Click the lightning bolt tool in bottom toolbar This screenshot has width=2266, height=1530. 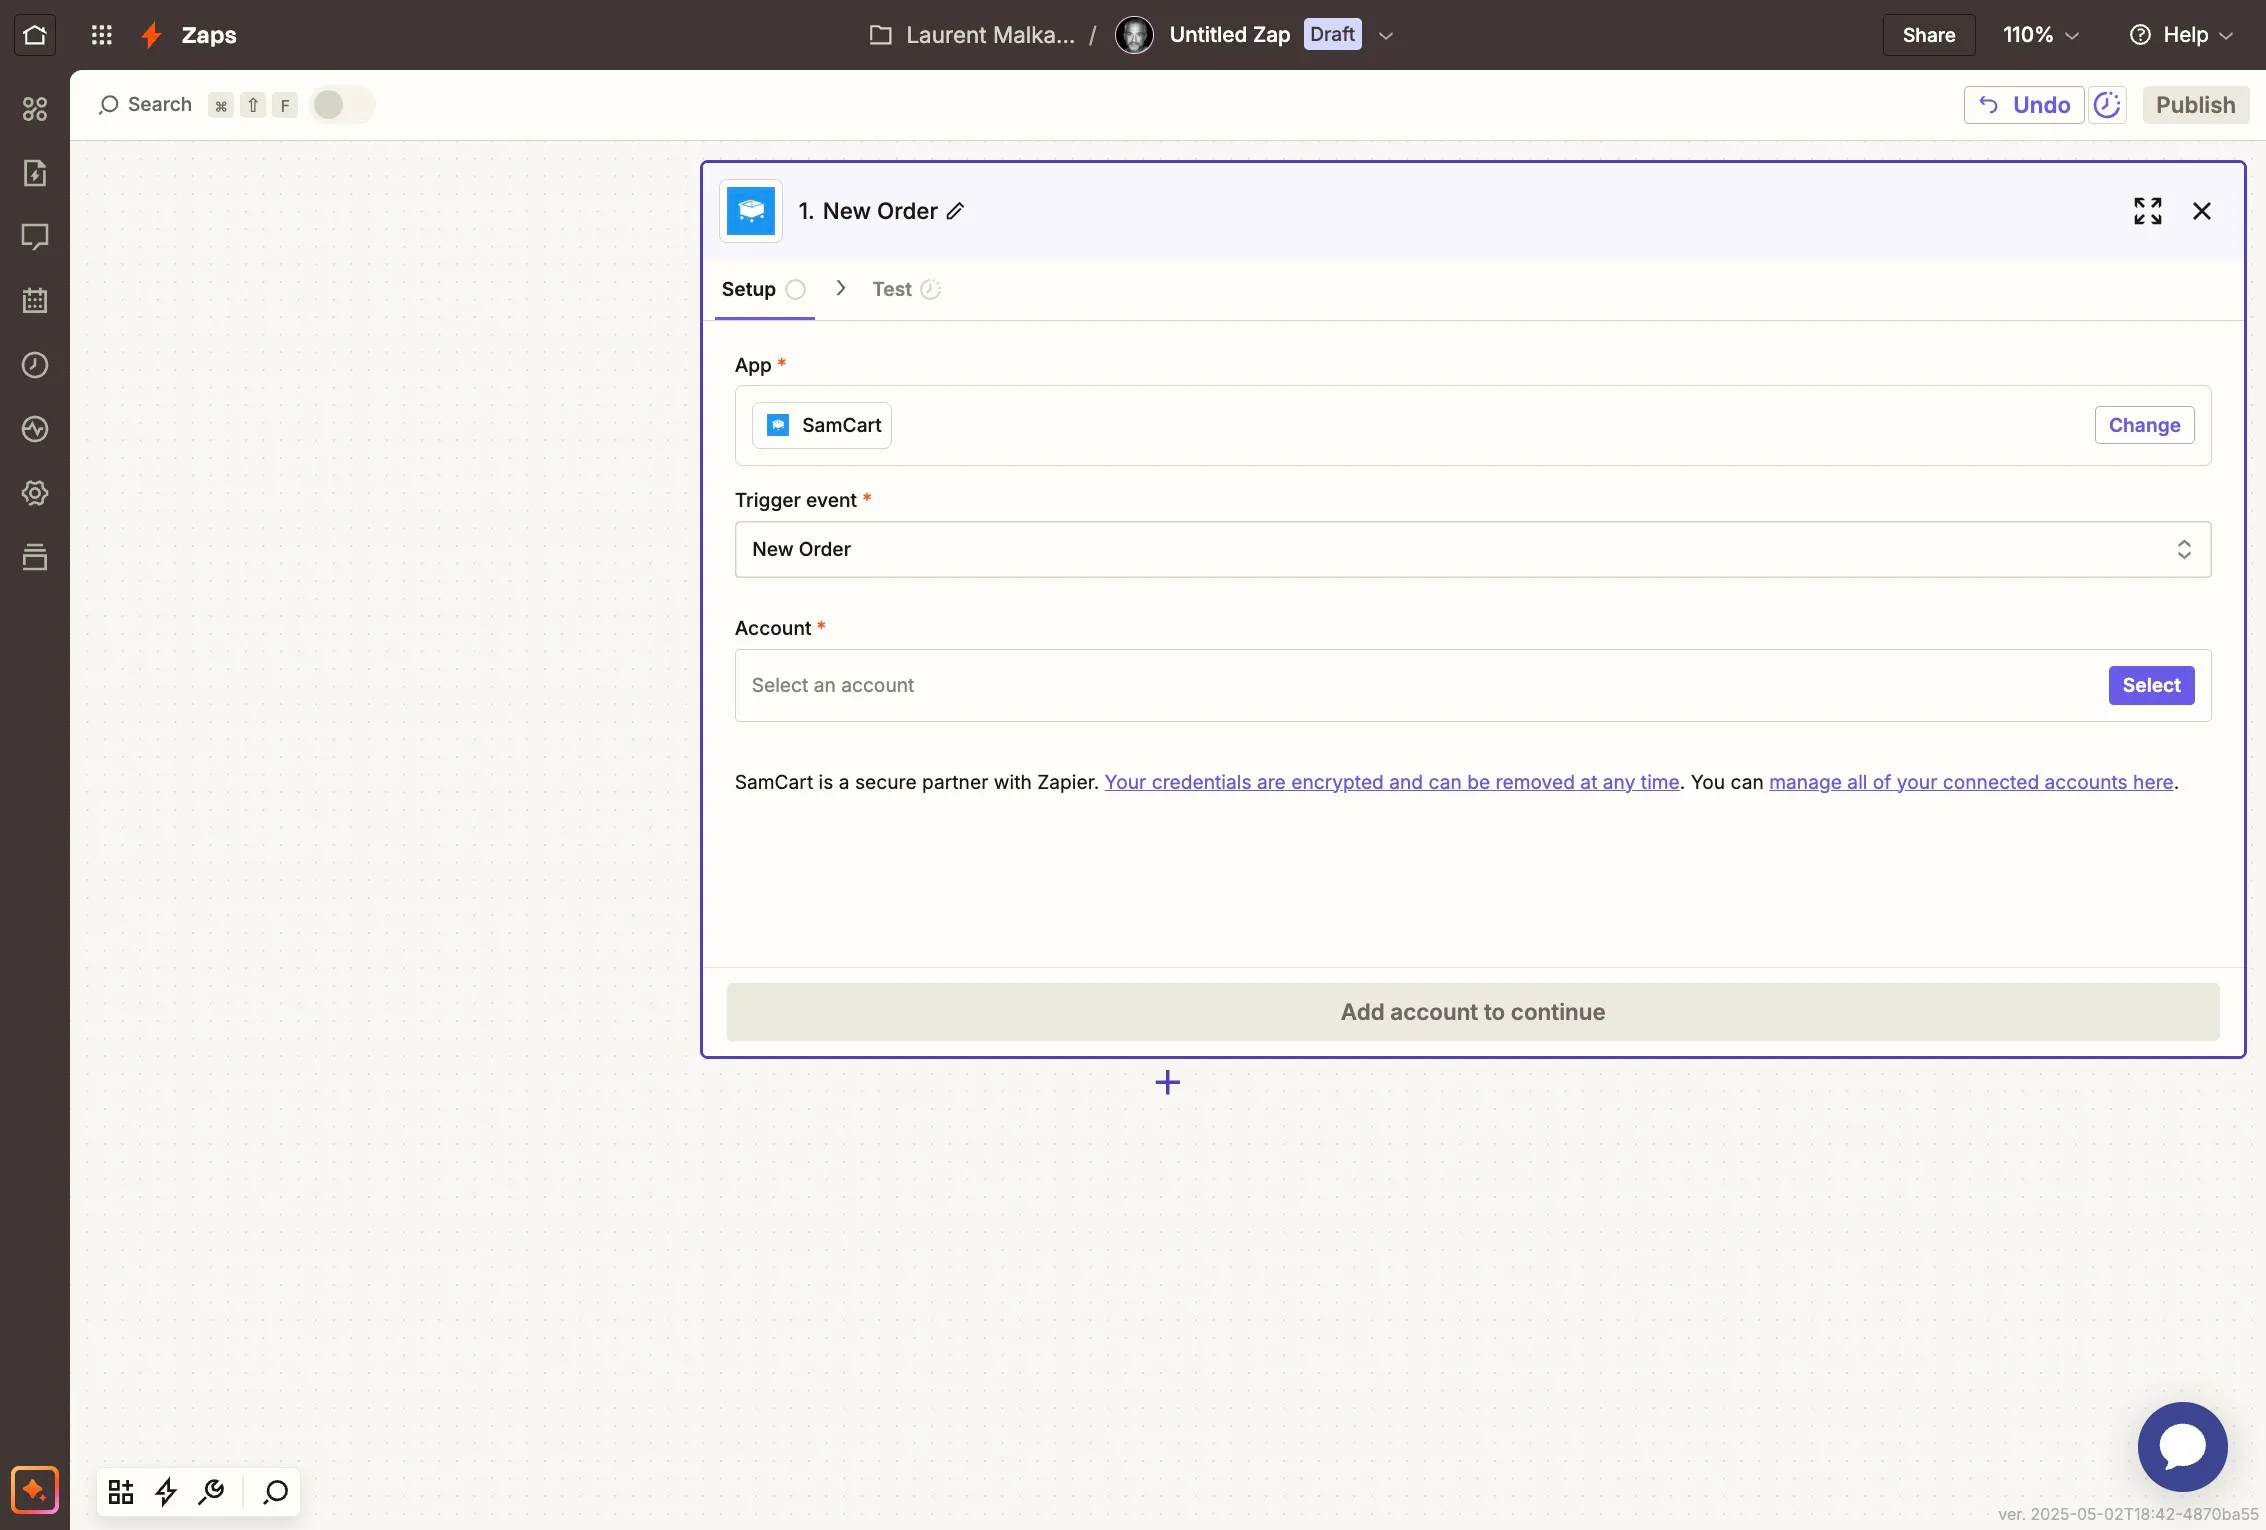pyautogui.click(x=166, y=1492)
